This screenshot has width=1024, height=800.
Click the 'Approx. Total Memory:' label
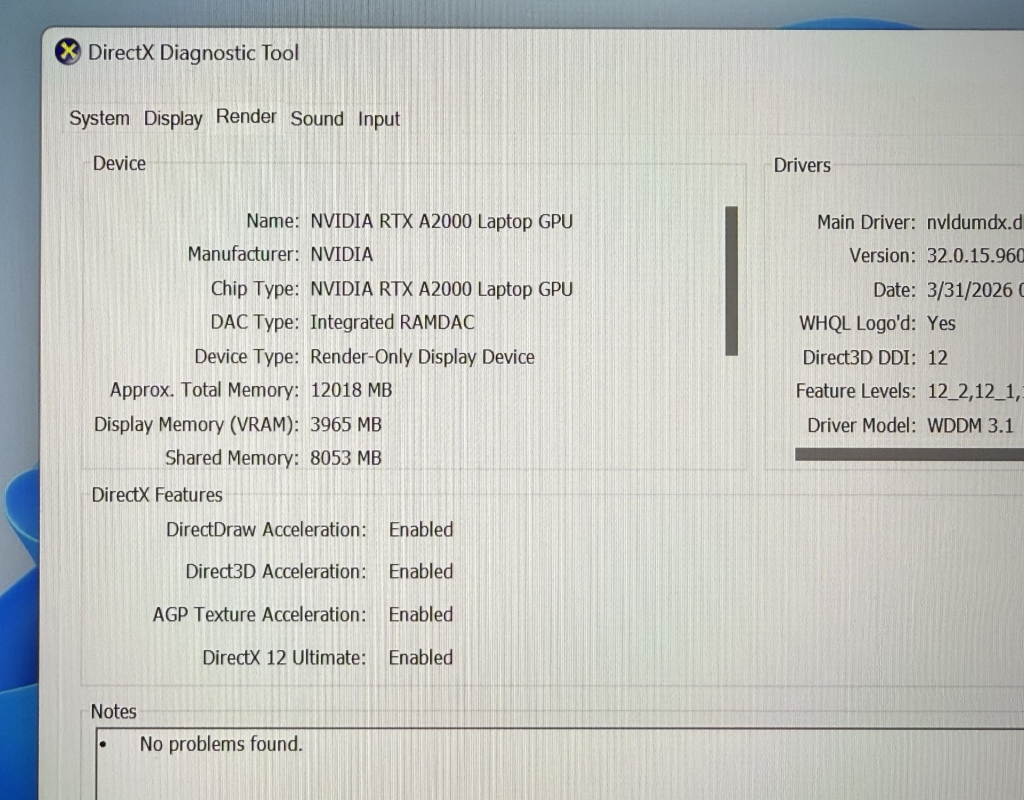tap(204, 390)
